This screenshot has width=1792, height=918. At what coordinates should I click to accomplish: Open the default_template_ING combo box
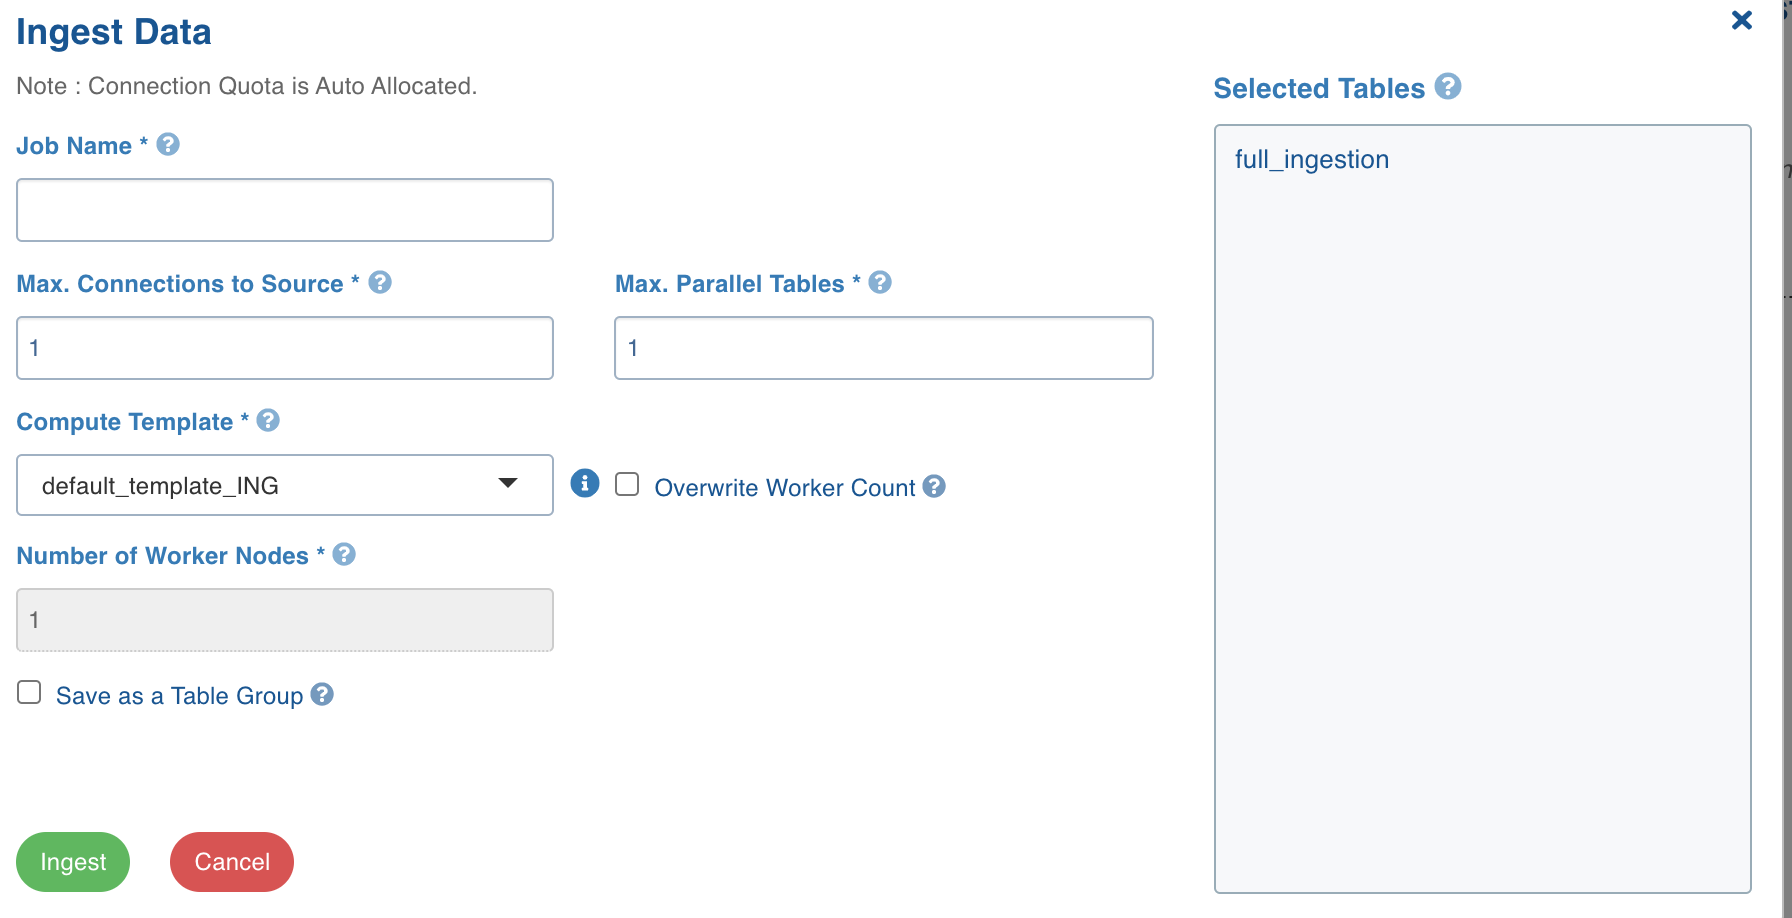click(x=285, y=485)
